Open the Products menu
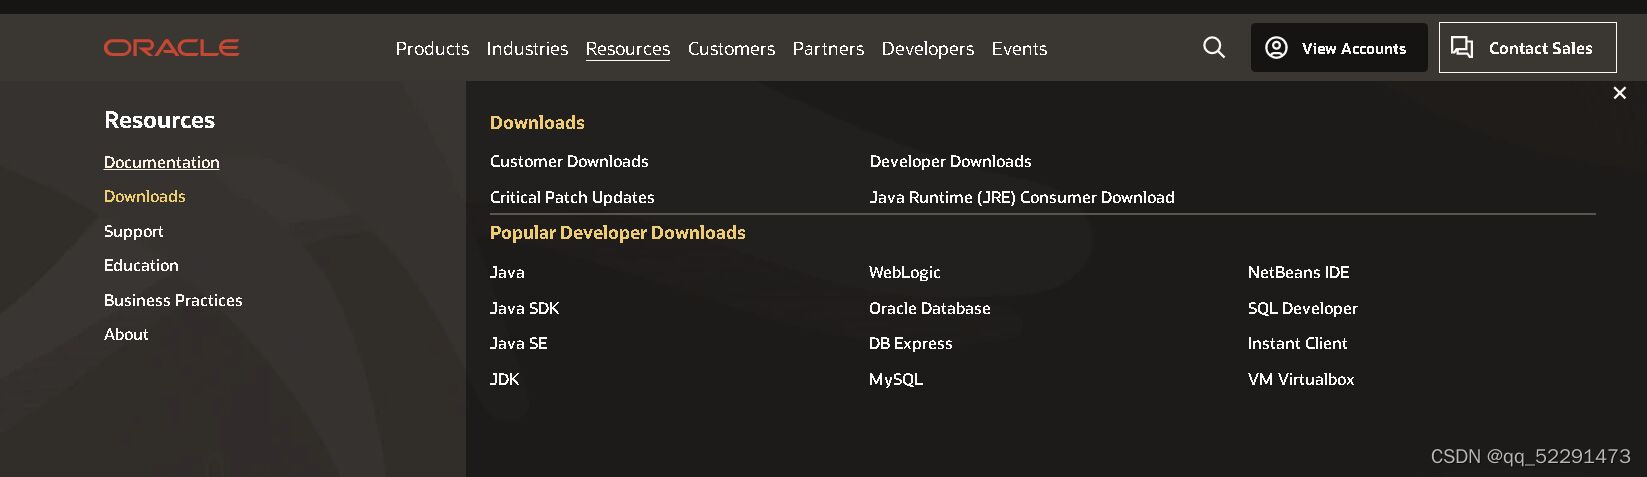This screenshot has height=477, width=1647. [x=432, y=48]
